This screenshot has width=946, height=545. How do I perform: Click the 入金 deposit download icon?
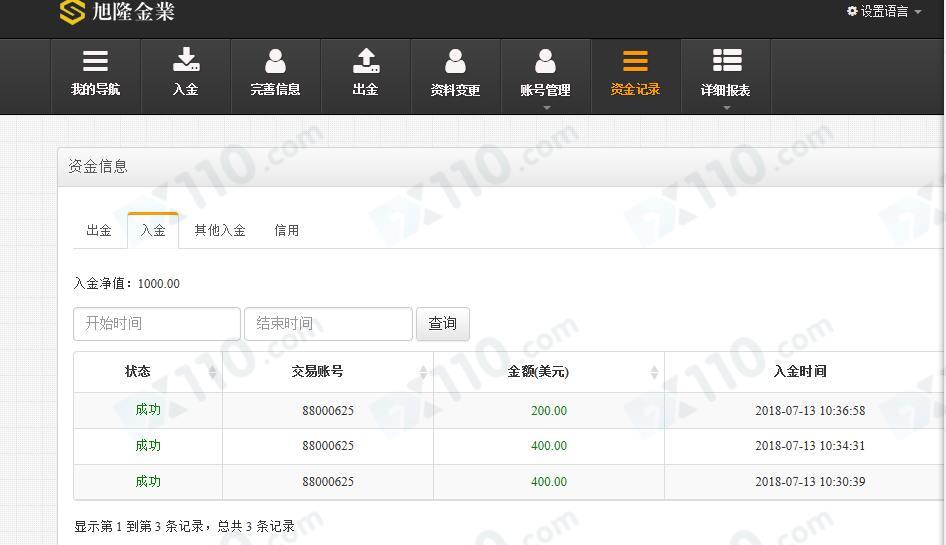point(186,60)
